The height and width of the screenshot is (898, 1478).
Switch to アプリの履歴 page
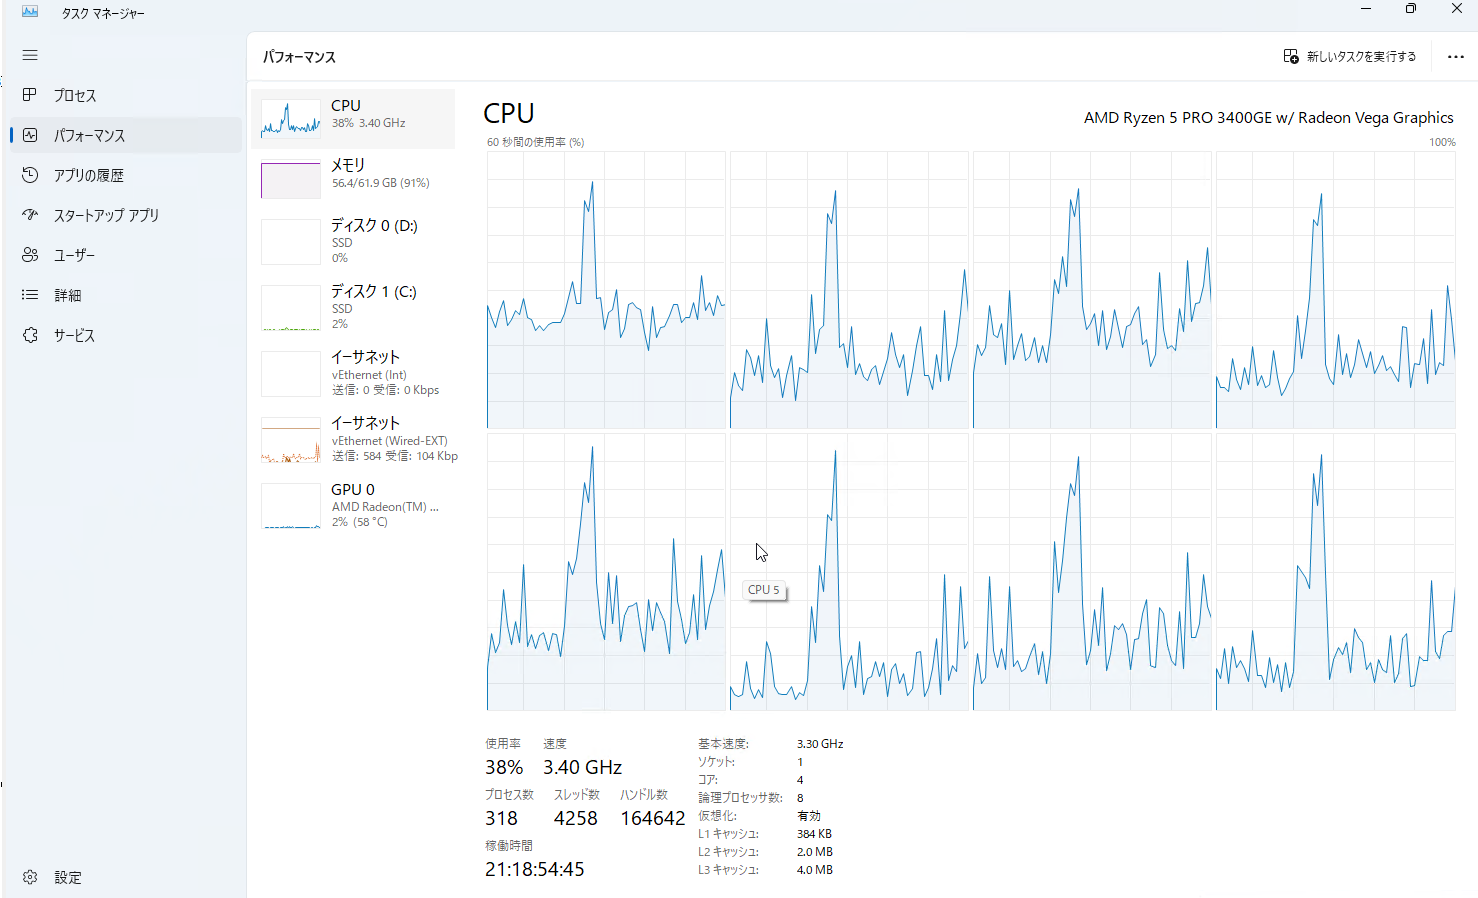coord(88,175)
